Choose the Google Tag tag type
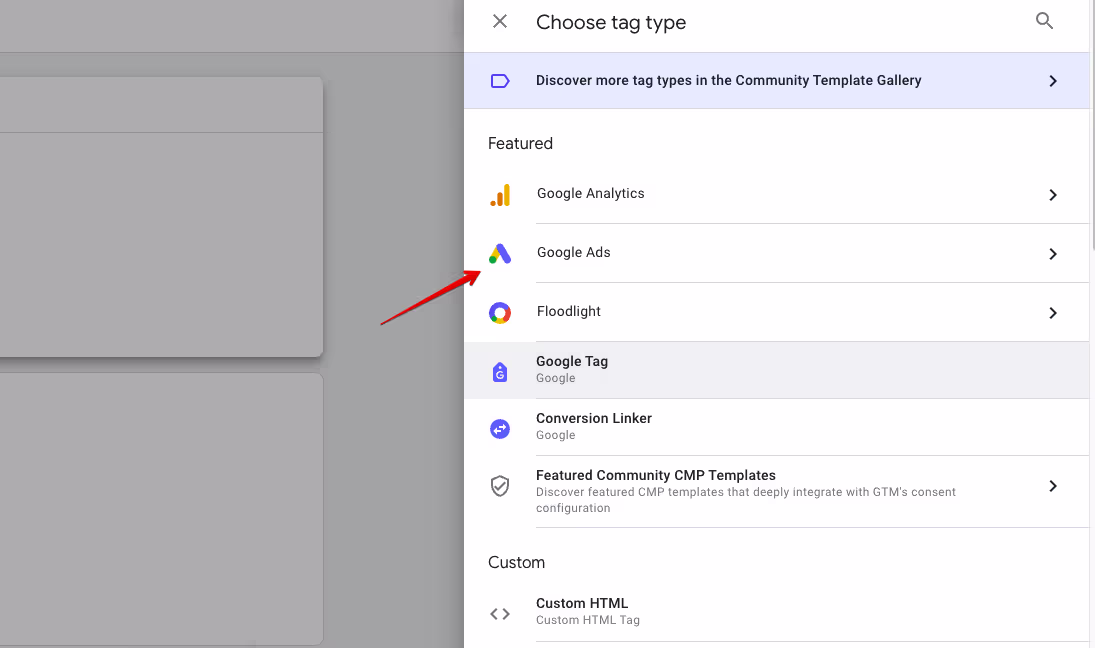1095x648 pixels. coord(777,370)
